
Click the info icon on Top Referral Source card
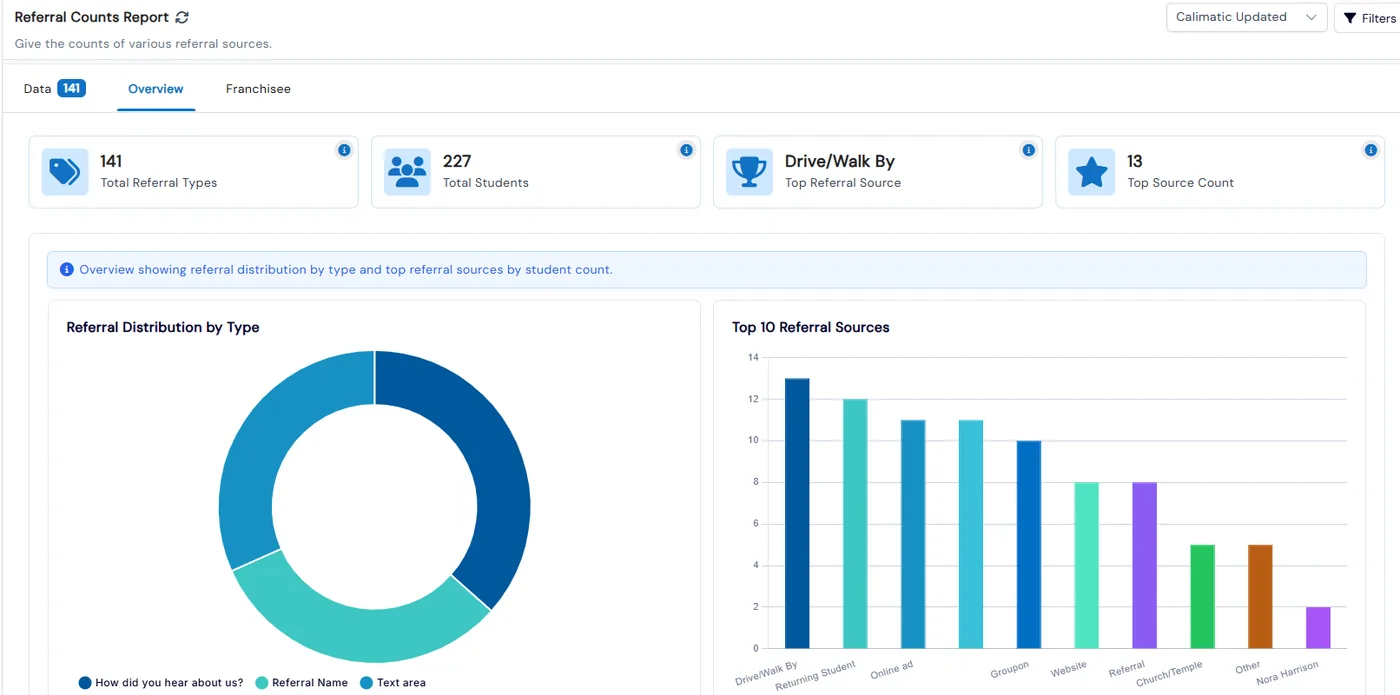click(1028, 150)
